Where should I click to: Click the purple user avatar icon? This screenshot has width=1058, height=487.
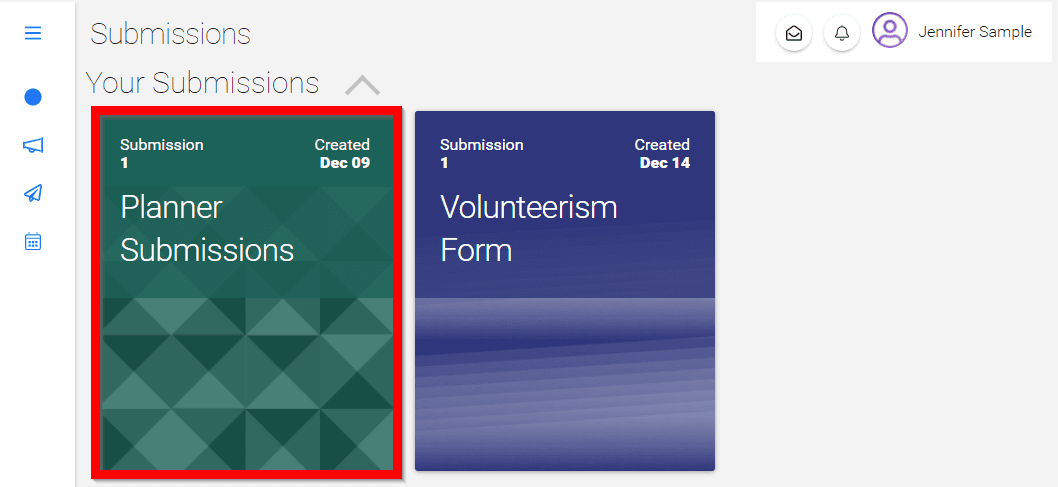point(889,30)
